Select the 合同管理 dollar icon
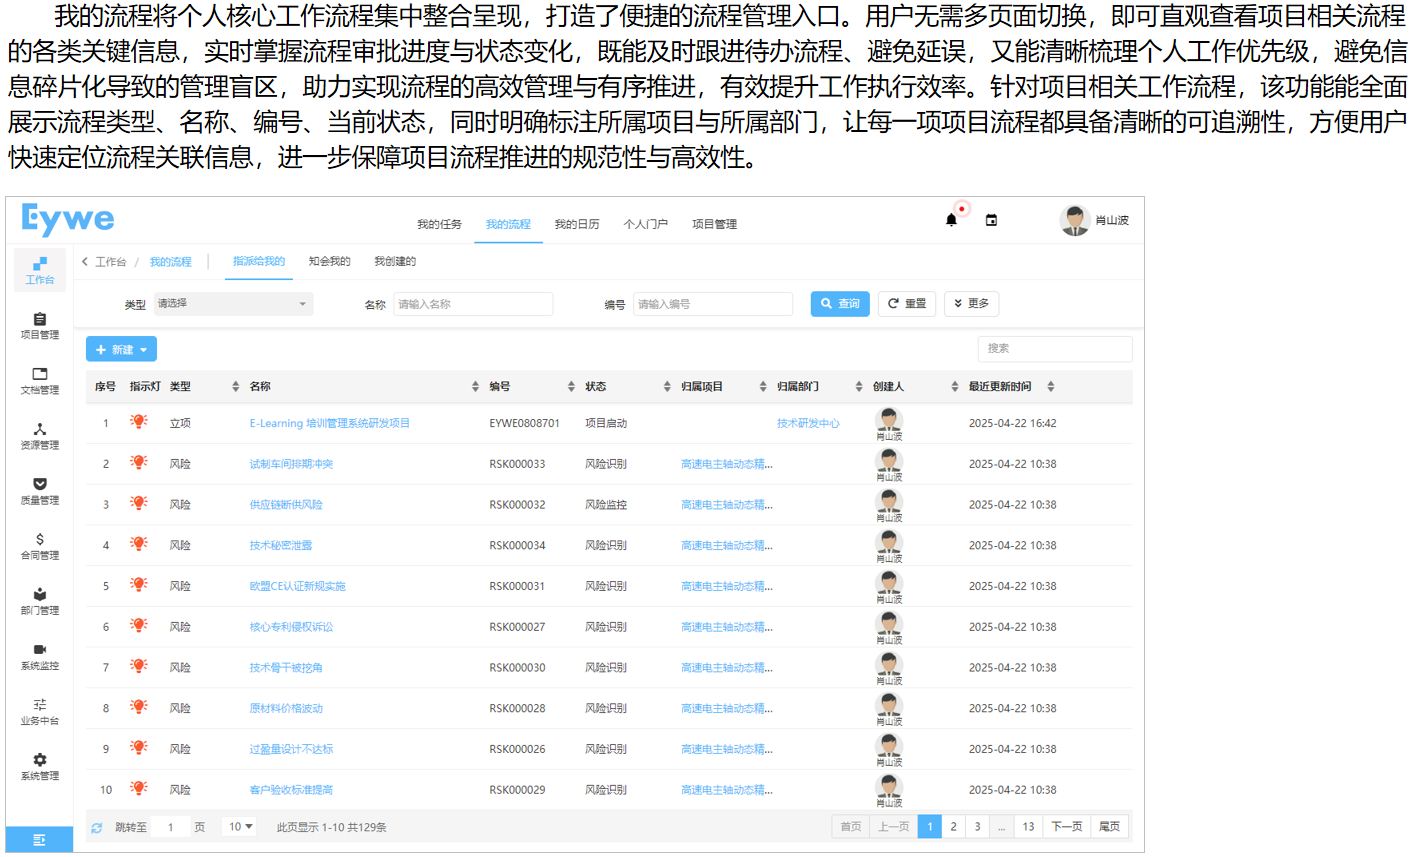The image size is (1413, 857). (x=39, y=545)
